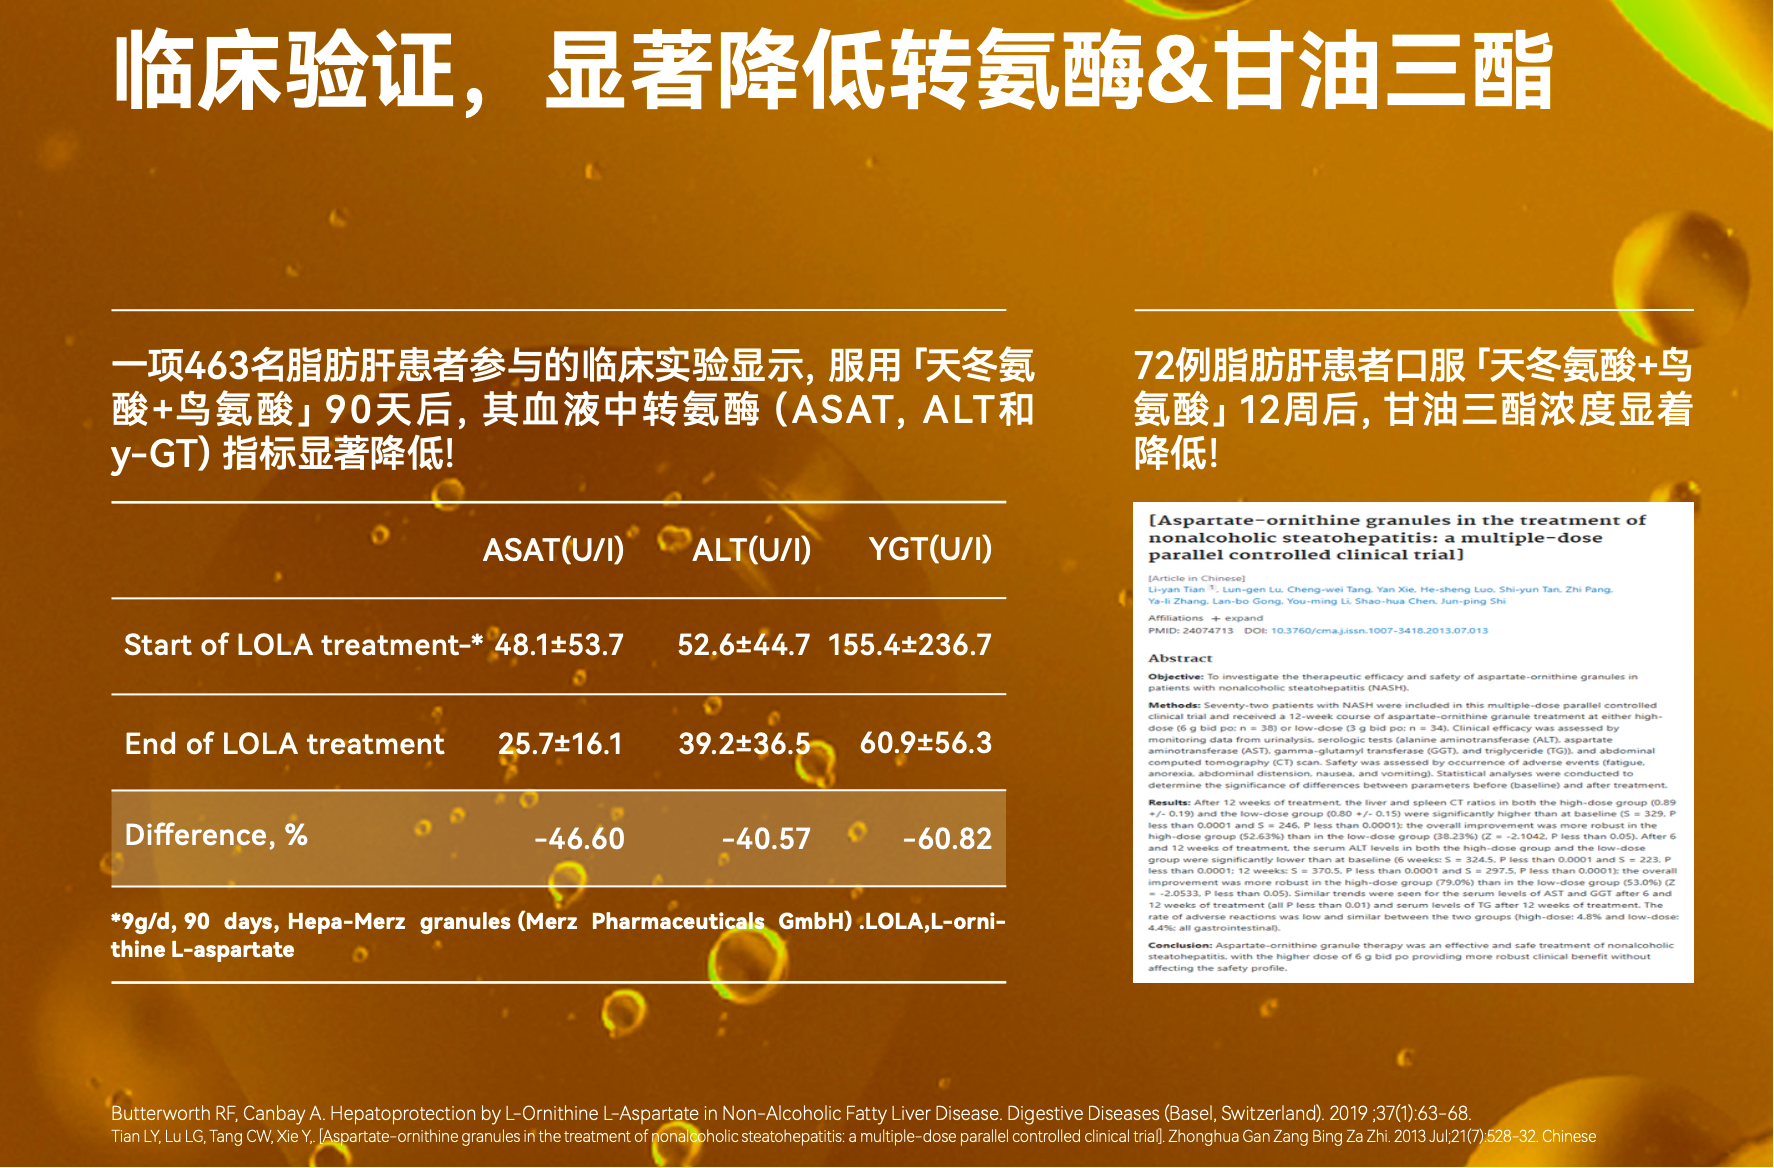The height and width of the screenshot is (1168, 1774).
Task: Click the main headline 临床验证
Action: point(285,70)
